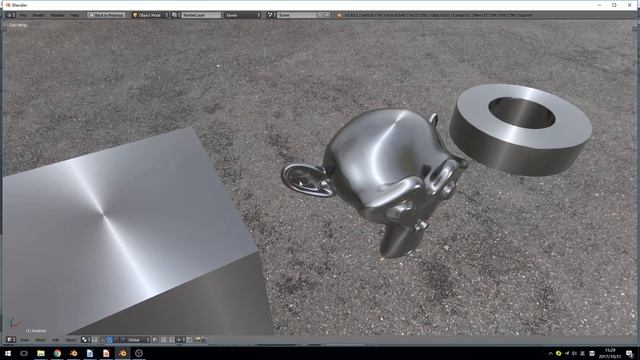Open the Render menu
Viewport: 640px width, 360px height.
[38, 15]
